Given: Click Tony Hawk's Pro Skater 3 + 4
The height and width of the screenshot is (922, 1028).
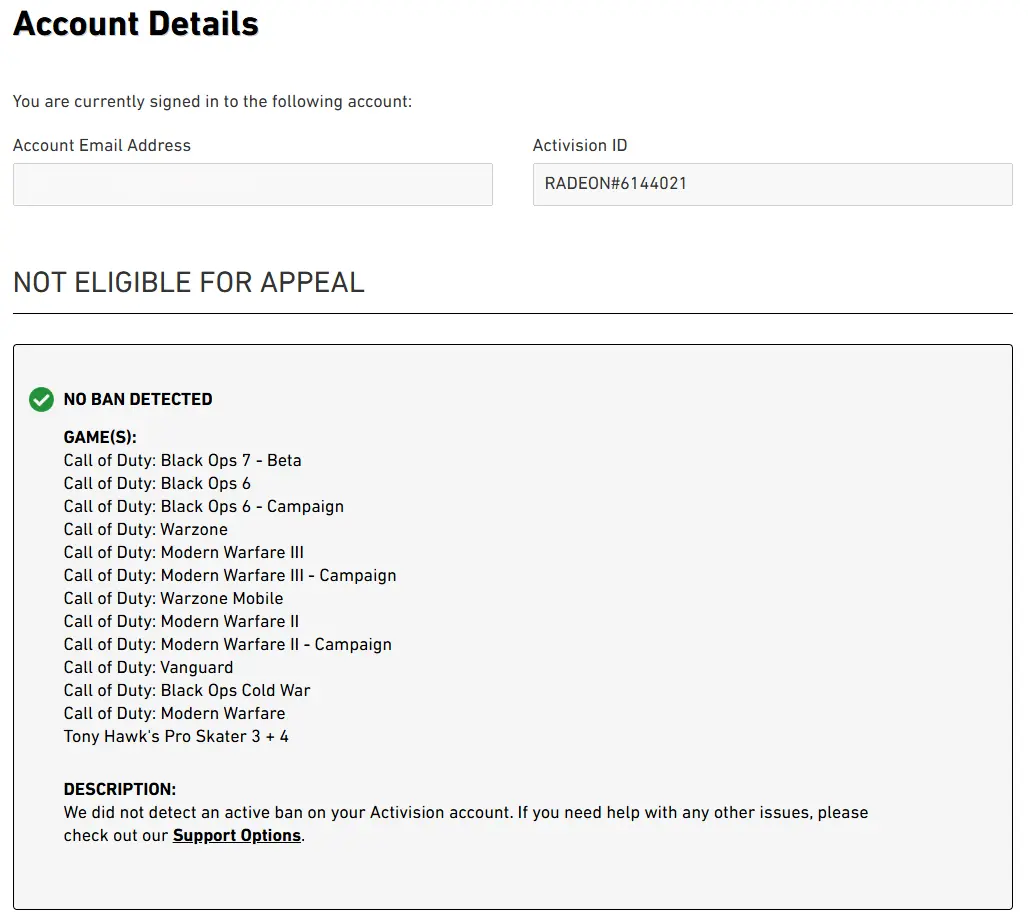Looking at the screenshot, I should pos(176,737).
